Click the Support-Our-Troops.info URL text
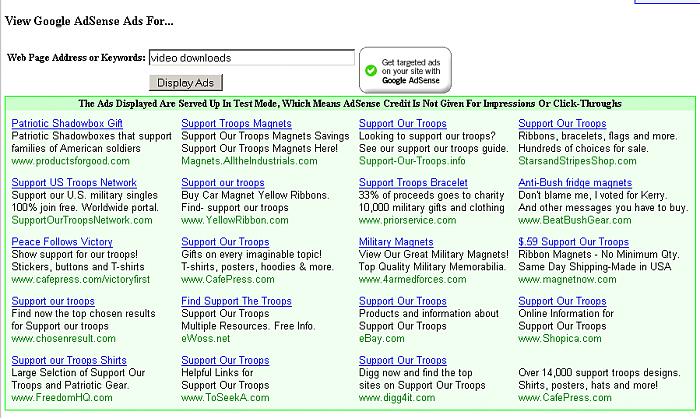Screen dimensions: 700x419 (412, 161)
